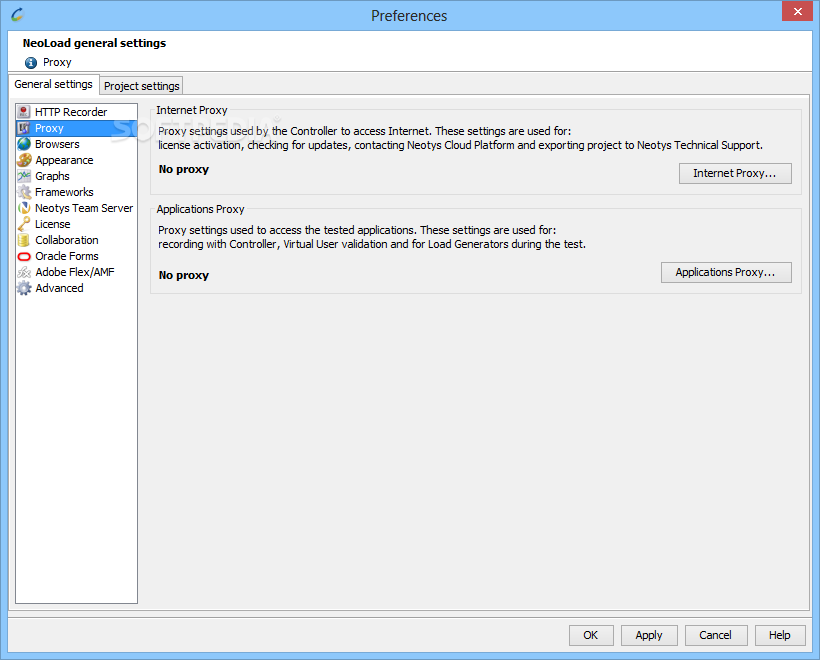Click the Appearance palette icon
Screen dimensions: 820x660
(24, 160)
